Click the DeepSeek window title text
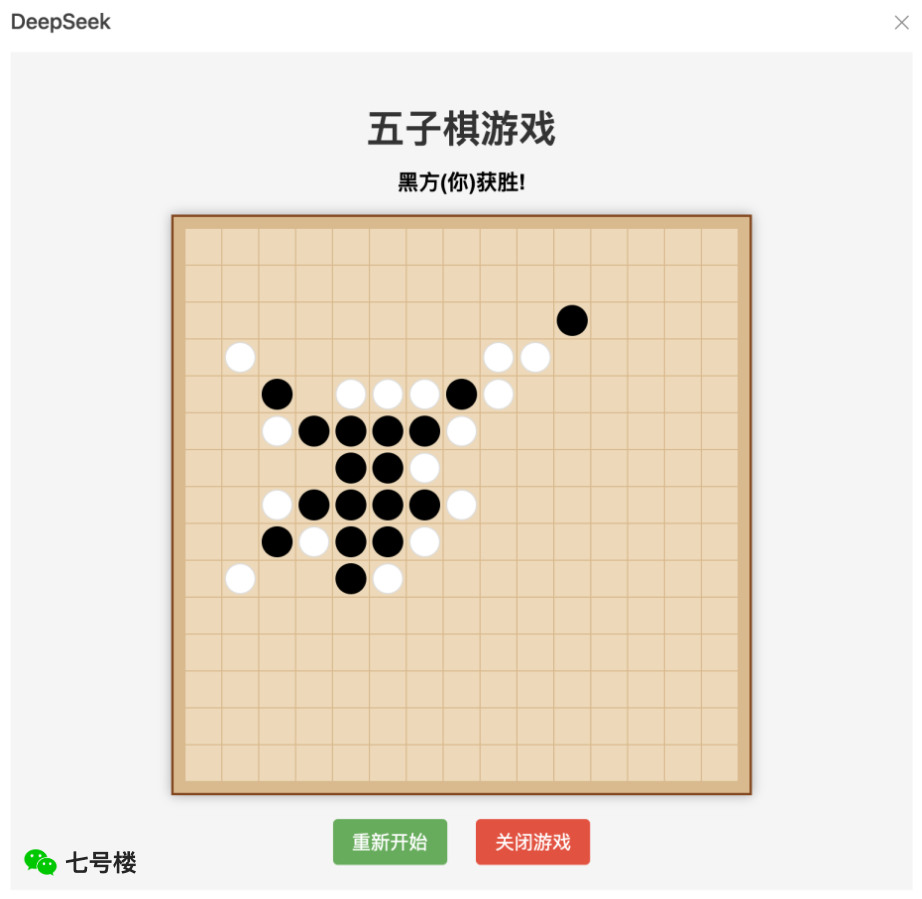Screen dimensions: 922x899 (x=61, y=22)
